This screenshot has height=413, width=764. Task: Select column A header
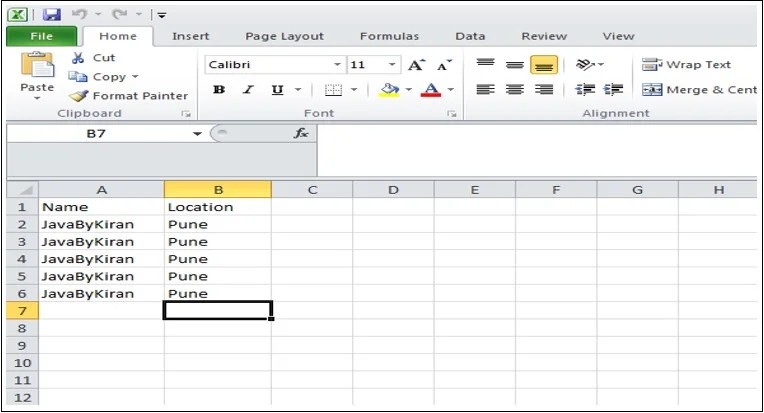[101, 189]
